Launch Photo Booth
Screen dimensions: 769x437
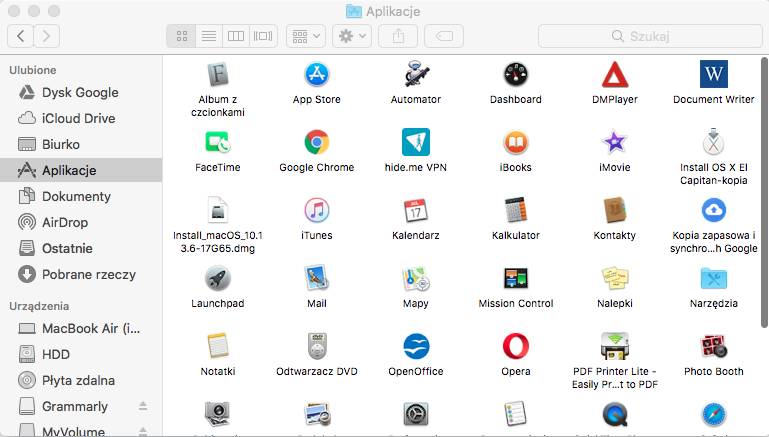click(714, 346)
